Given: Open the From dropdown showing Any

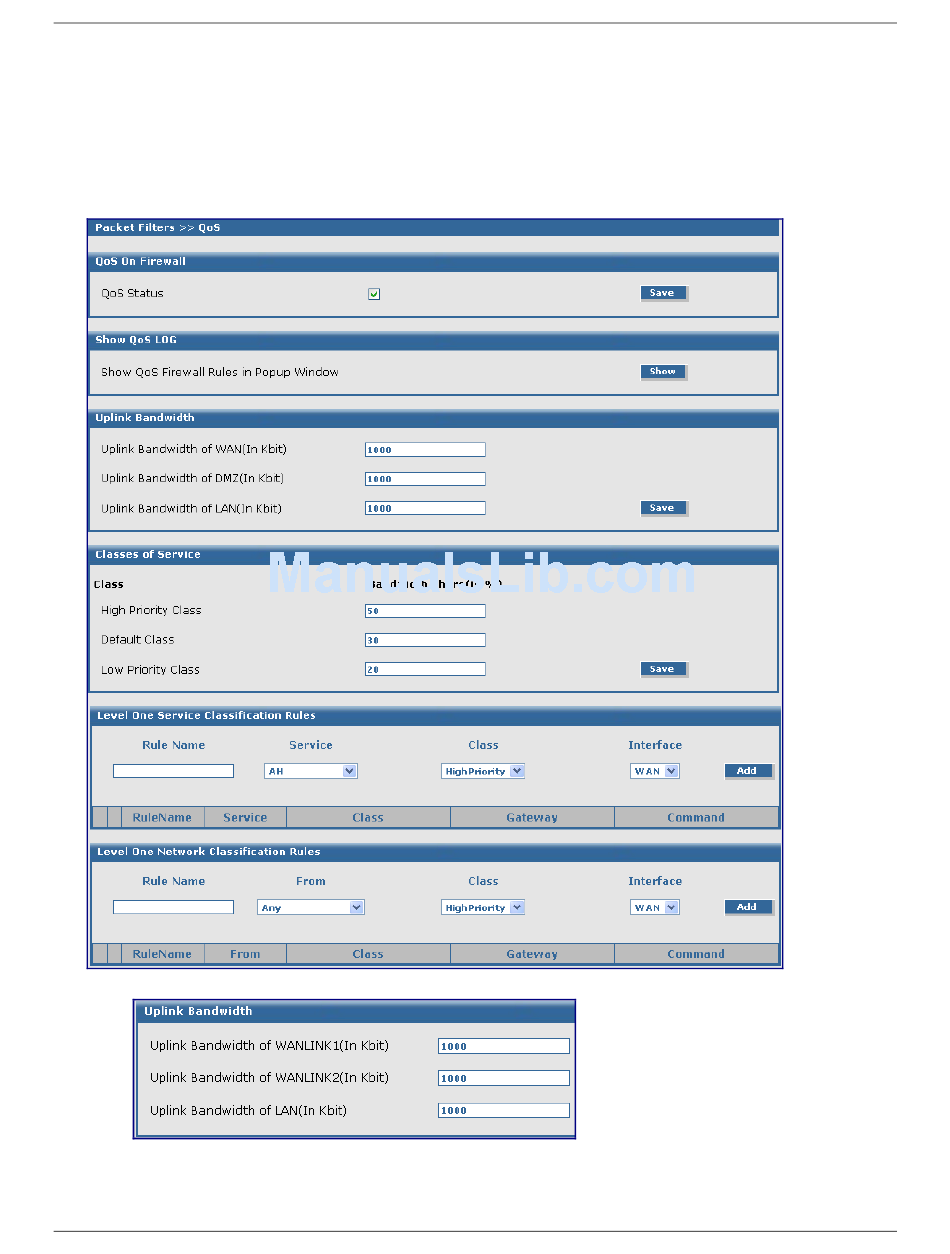Looking at the screenshot, I should 311,907.
